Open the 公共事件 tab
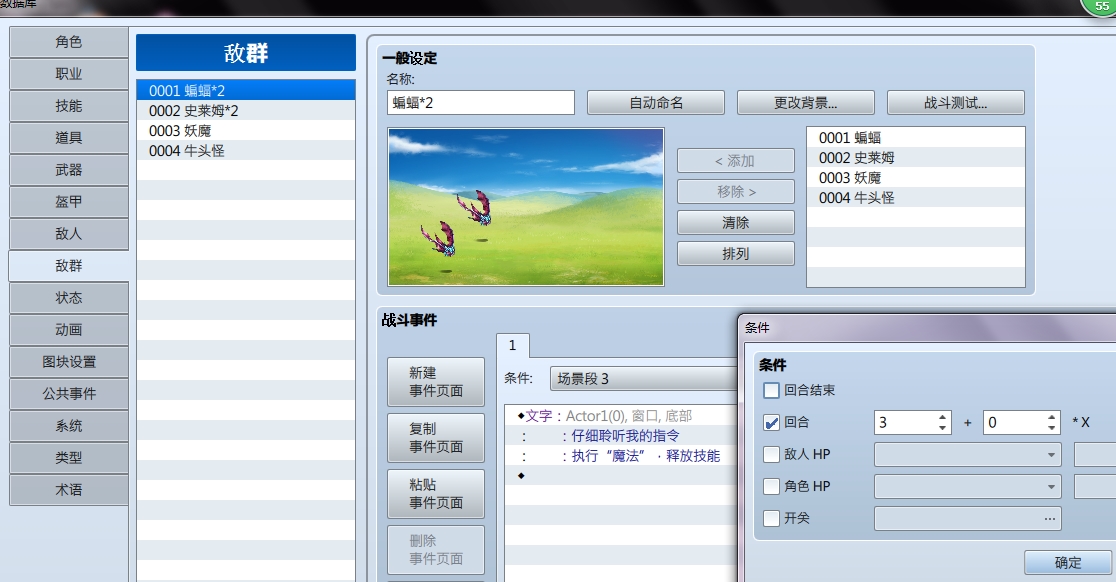 (x=69, y=393)
